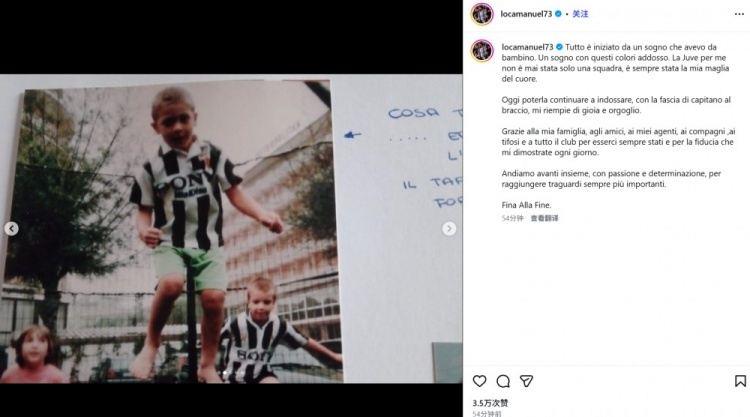Click the 54分钟 time under the caption
The height and width of the screenshot is (417, 750).
click(x=512, y=218)
